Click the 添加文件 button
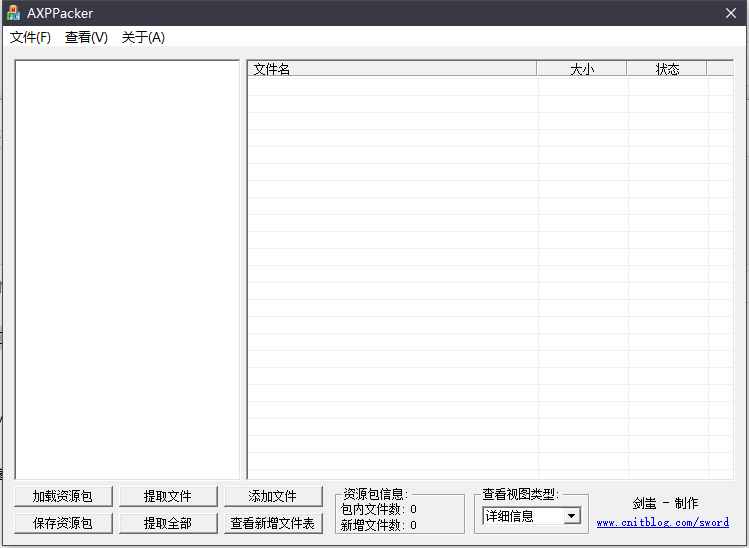This screenshot has height=548, width=749. coord(272,496)
